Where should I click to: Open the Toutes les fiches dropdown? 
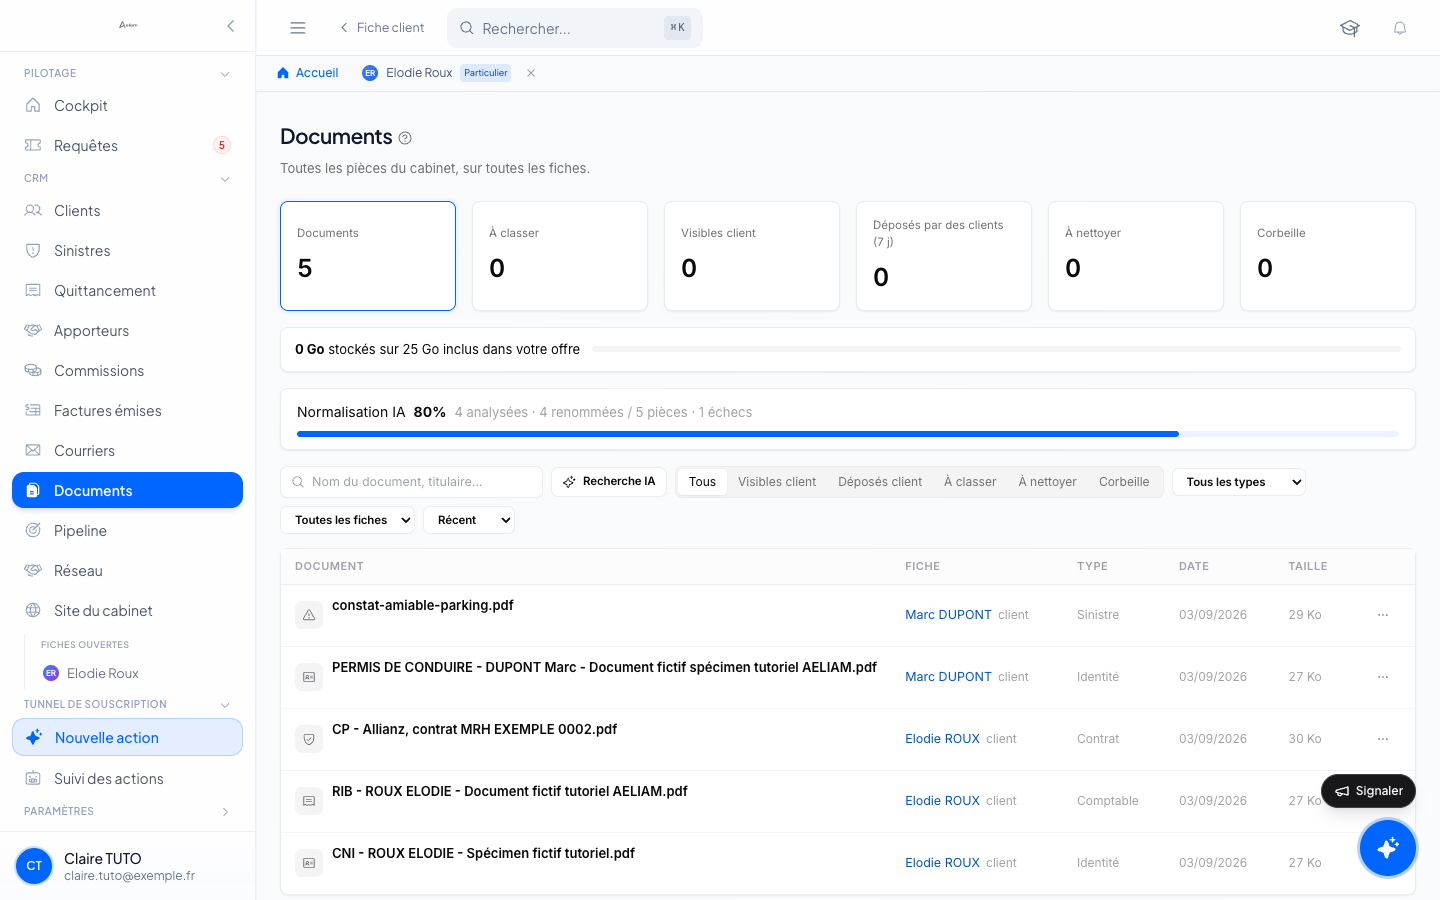click(347, 520)
